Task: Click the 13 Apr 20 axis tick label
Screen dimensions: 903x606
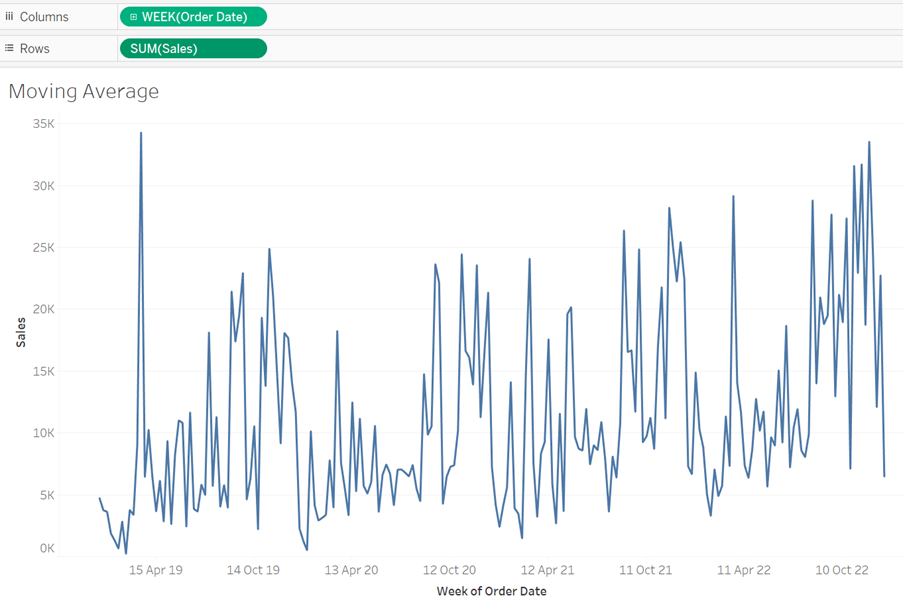Action: [x=350, y=569]
